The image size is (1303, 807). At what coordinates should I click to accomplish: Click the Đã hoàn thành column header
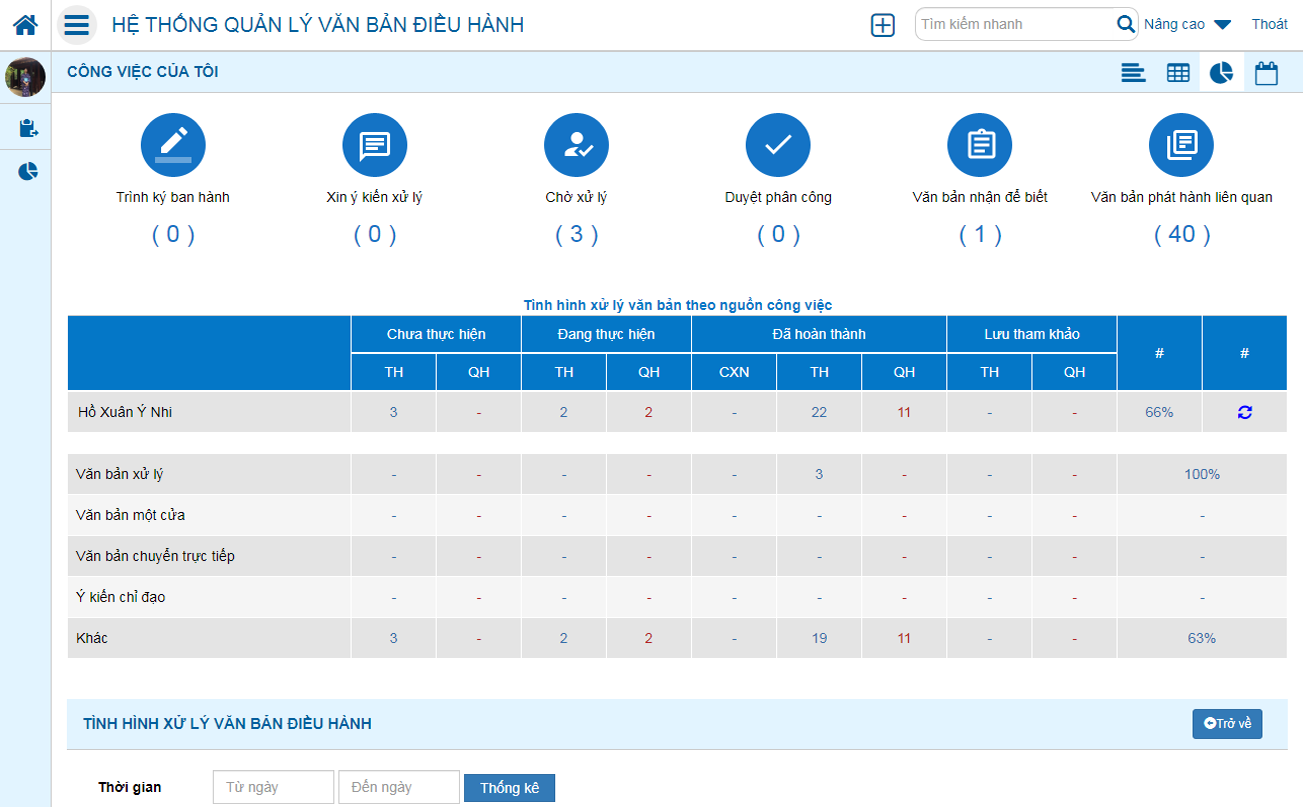point(819,334)
